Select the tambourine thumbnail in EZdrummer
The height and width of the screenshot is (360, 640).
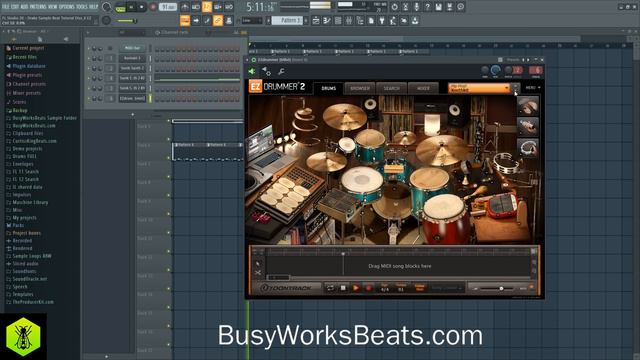coord(528,148)
